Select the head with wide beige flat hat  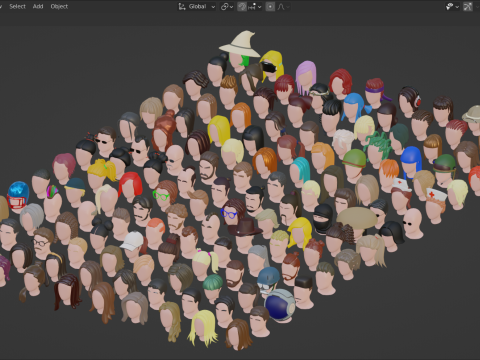tap(357, 223)
